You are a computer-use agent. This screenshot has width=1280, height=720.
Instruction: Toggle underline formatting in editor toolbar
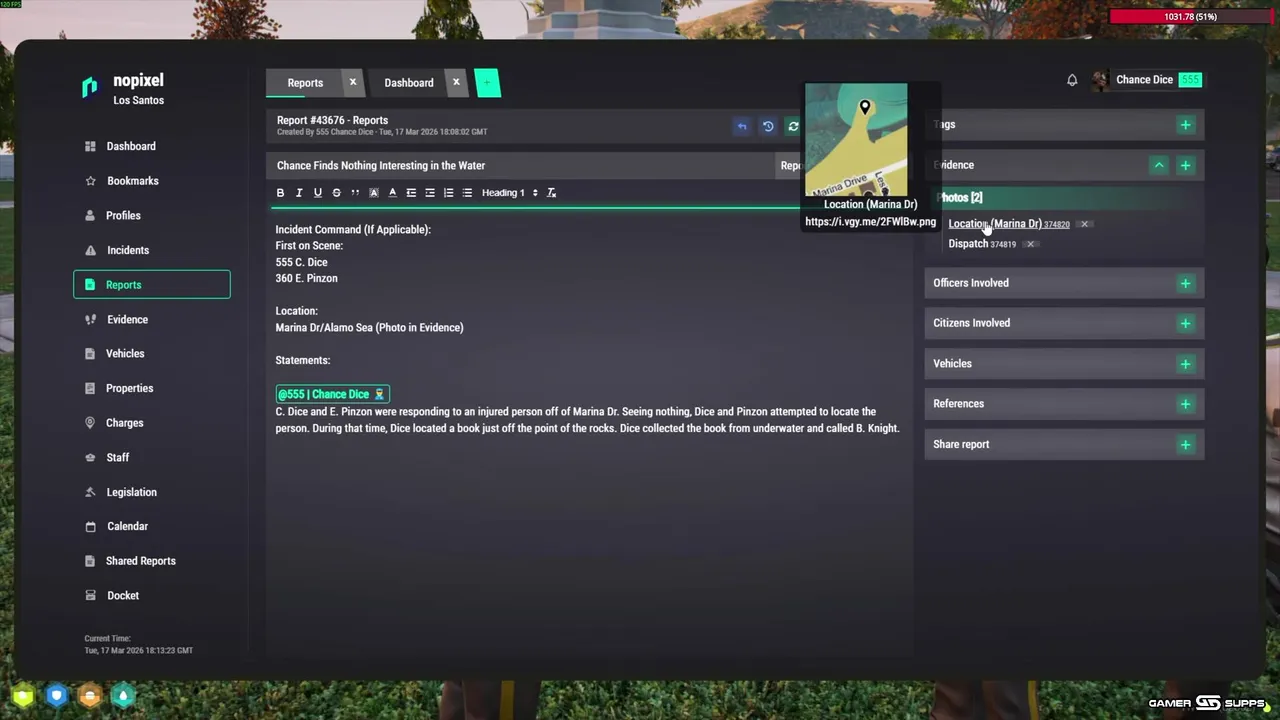pyautogui.click(x=318, y=193)
